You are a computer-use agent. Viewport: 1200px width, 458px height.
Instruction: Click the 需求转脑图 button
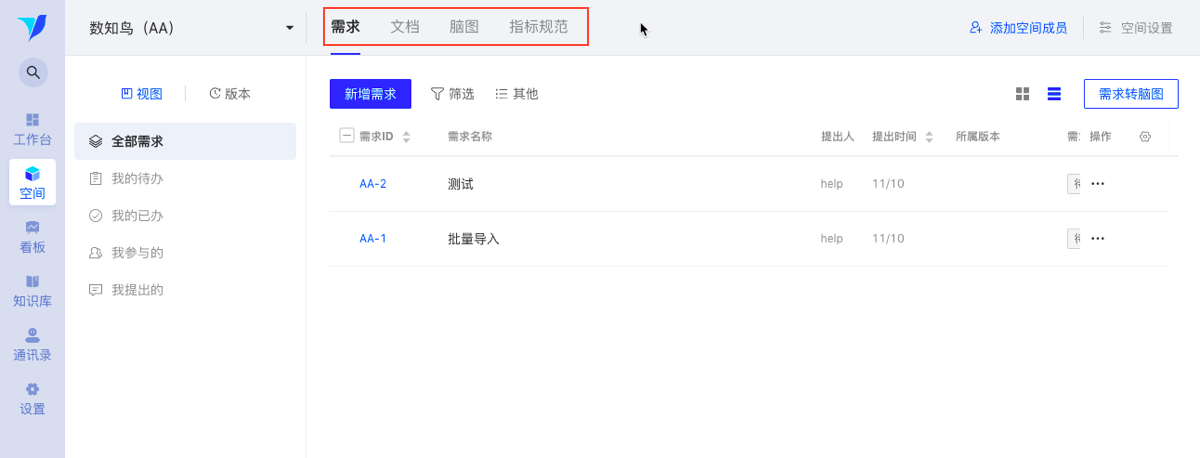[1131, 94]
